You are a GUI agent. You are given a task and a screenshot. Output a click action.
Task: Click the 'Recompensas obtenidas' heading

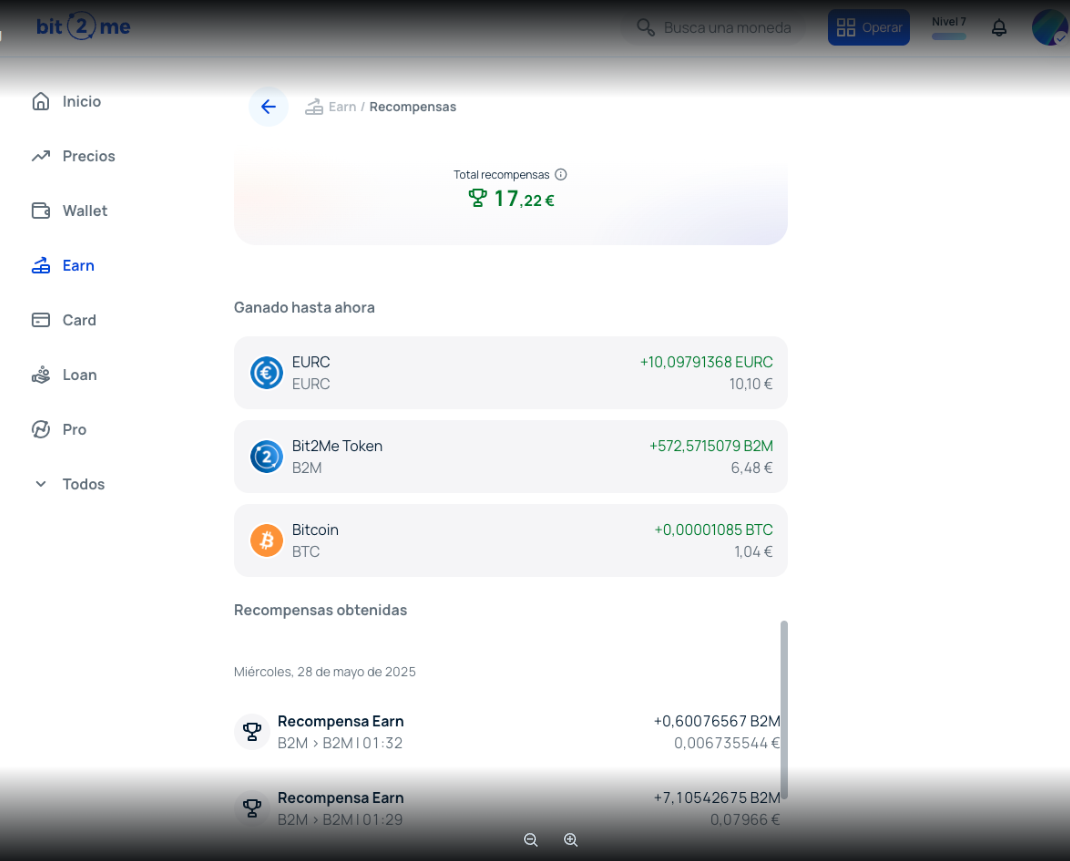(321, 610)
